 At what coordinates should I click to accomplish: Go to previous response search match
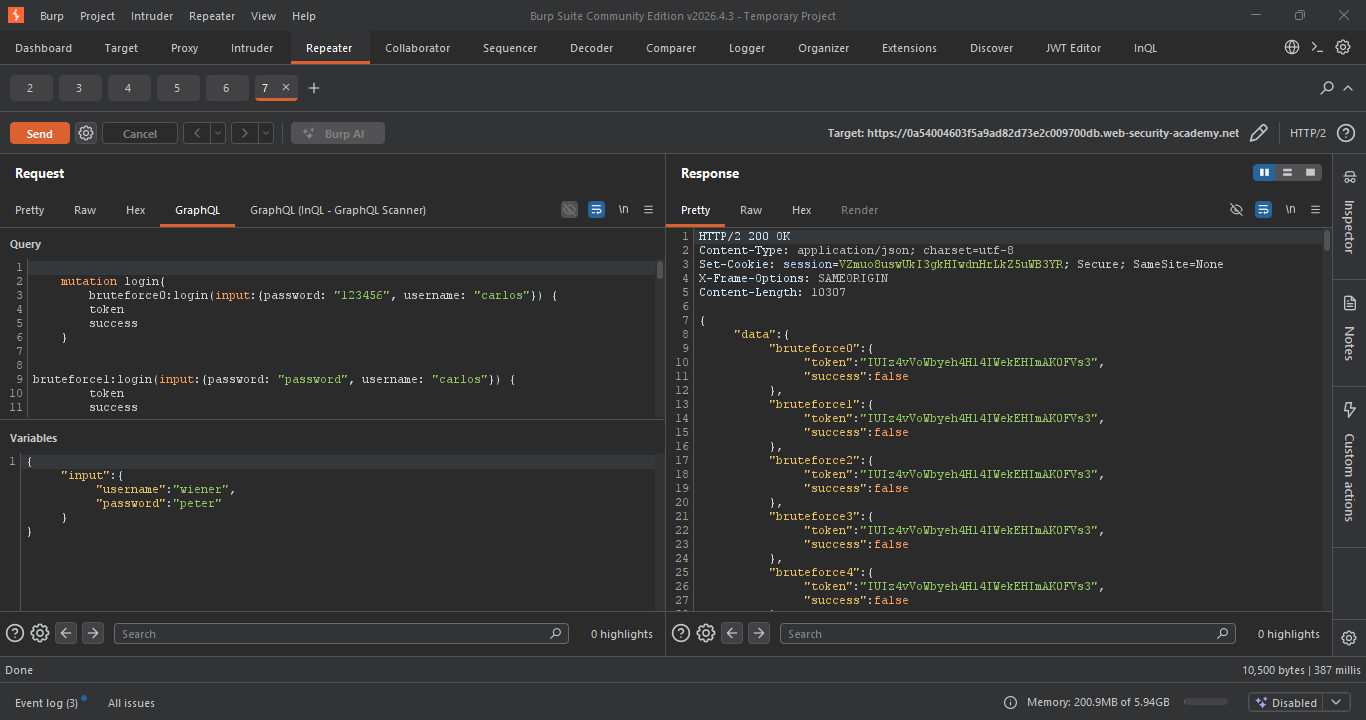click(x=733, y=633)
